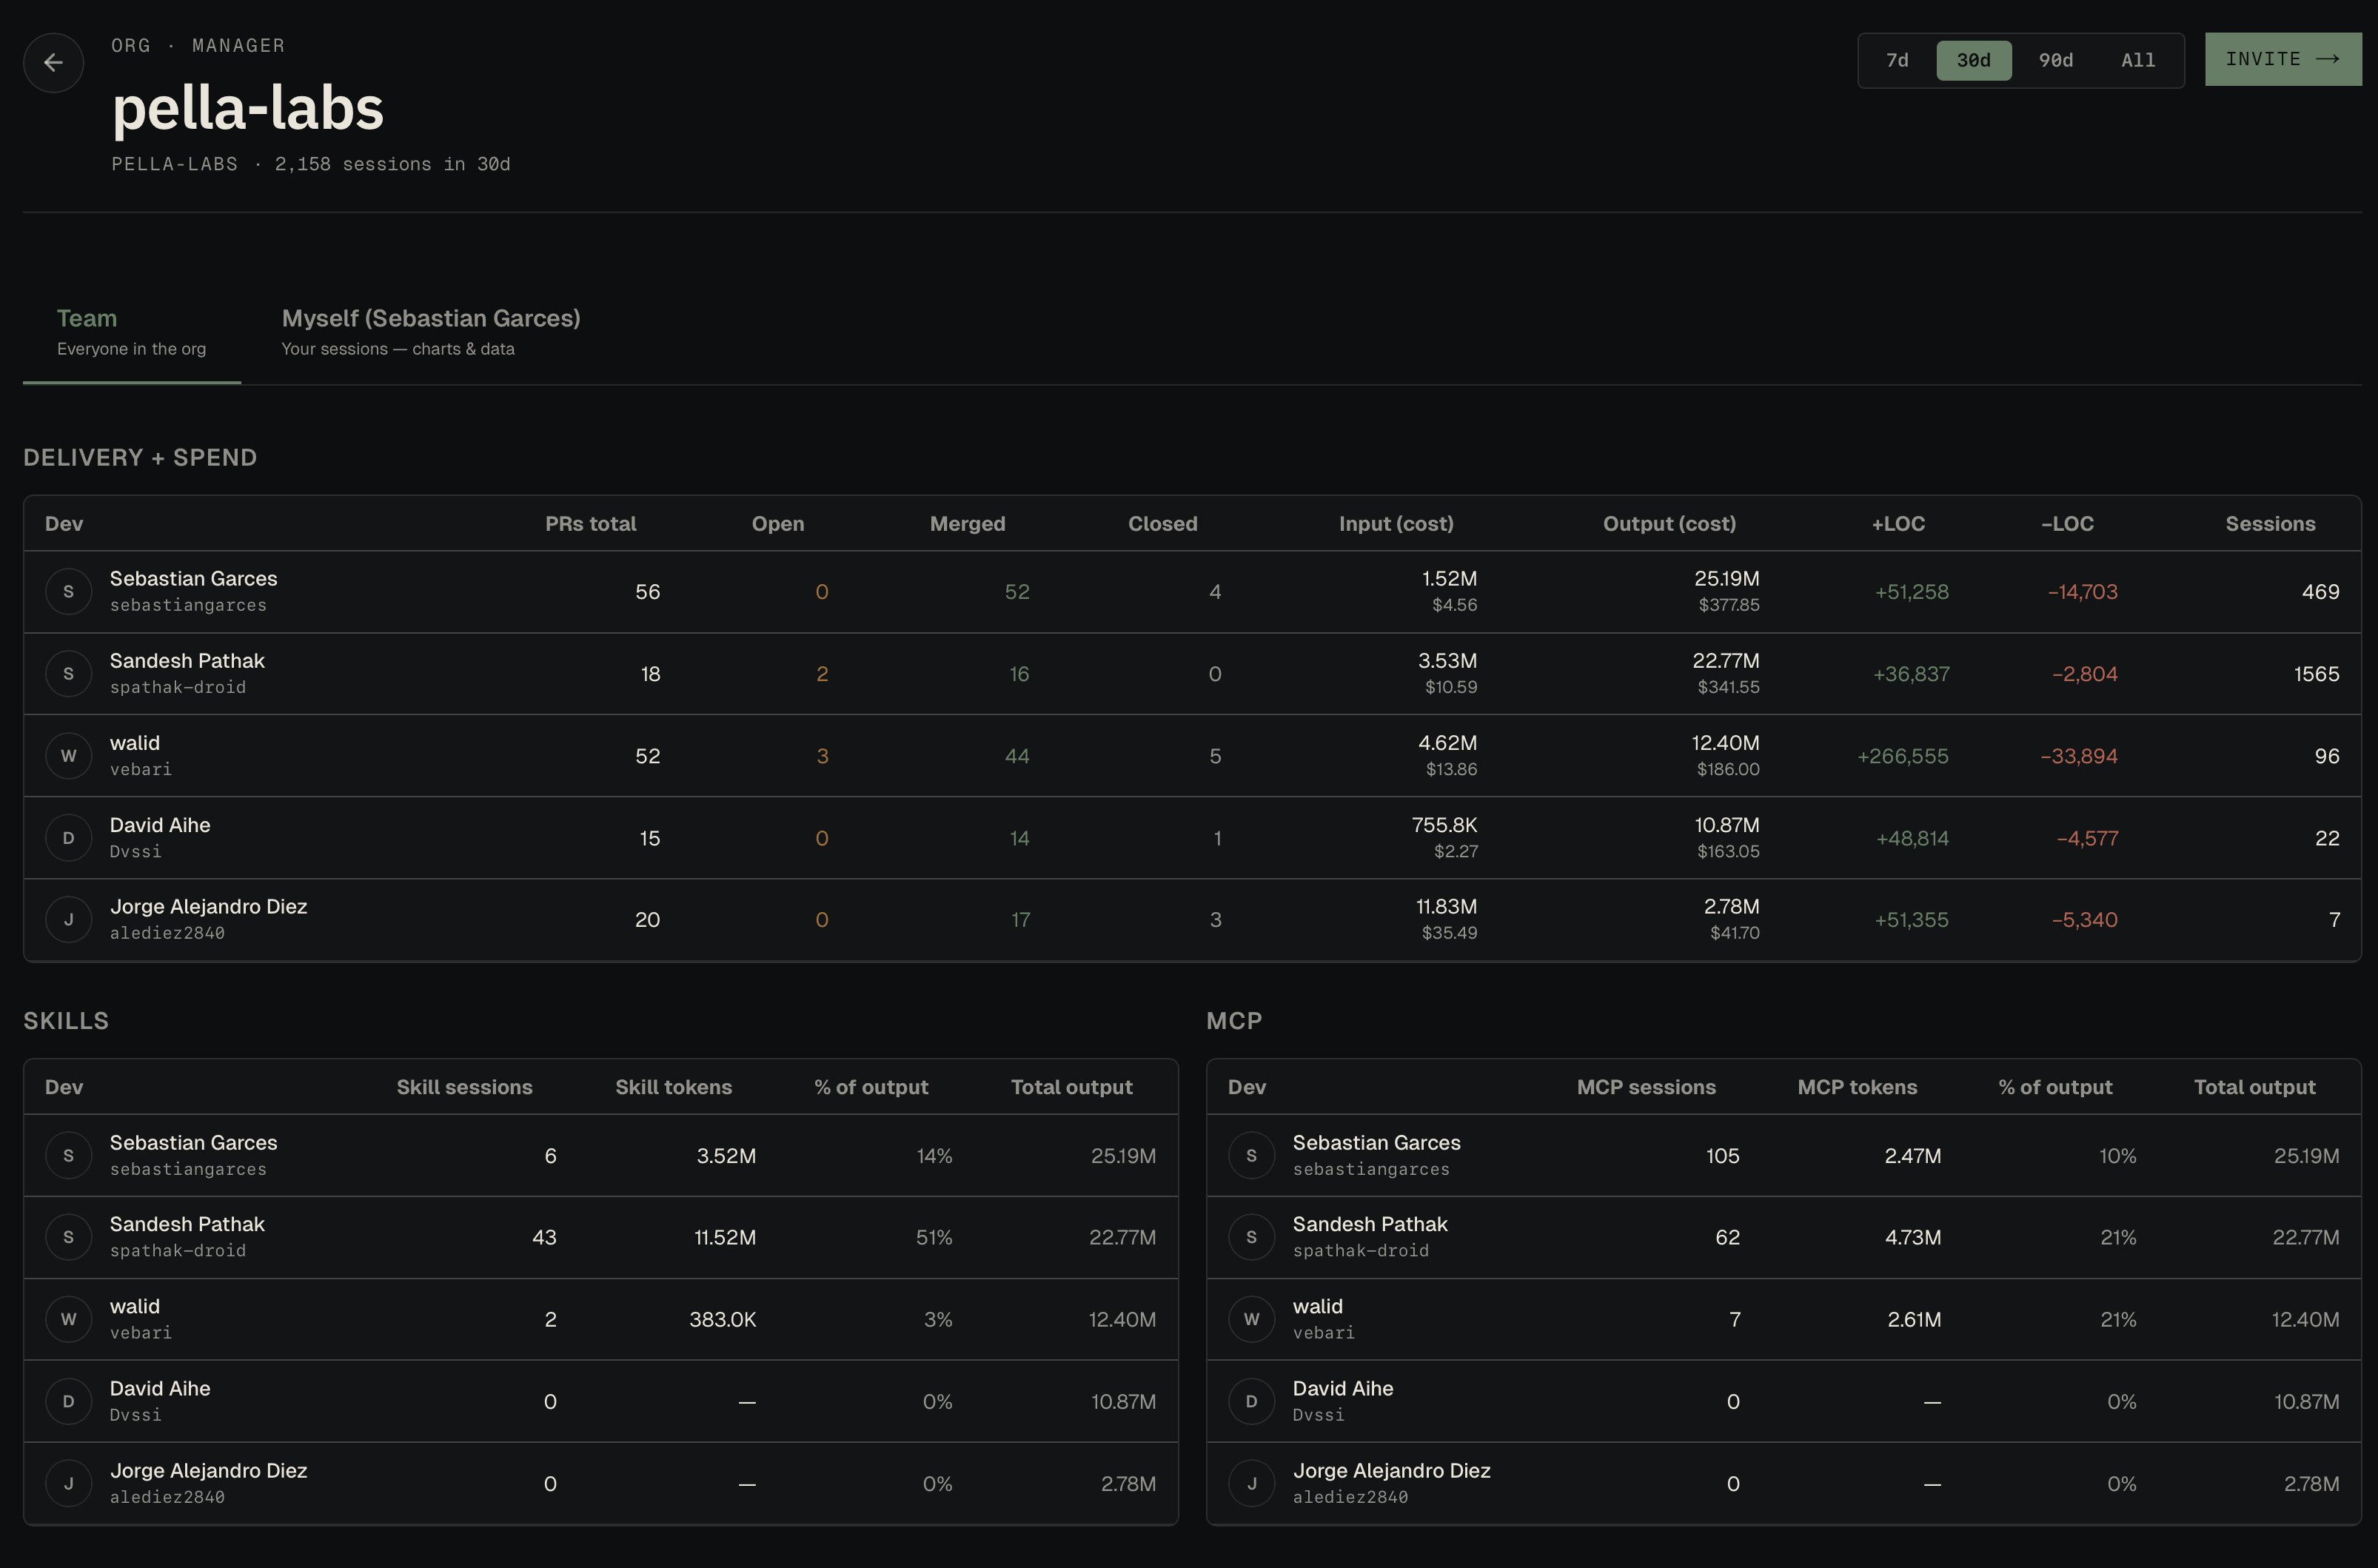Sort by Skill tokens column header
2378x1568 pixels.
673,1087
